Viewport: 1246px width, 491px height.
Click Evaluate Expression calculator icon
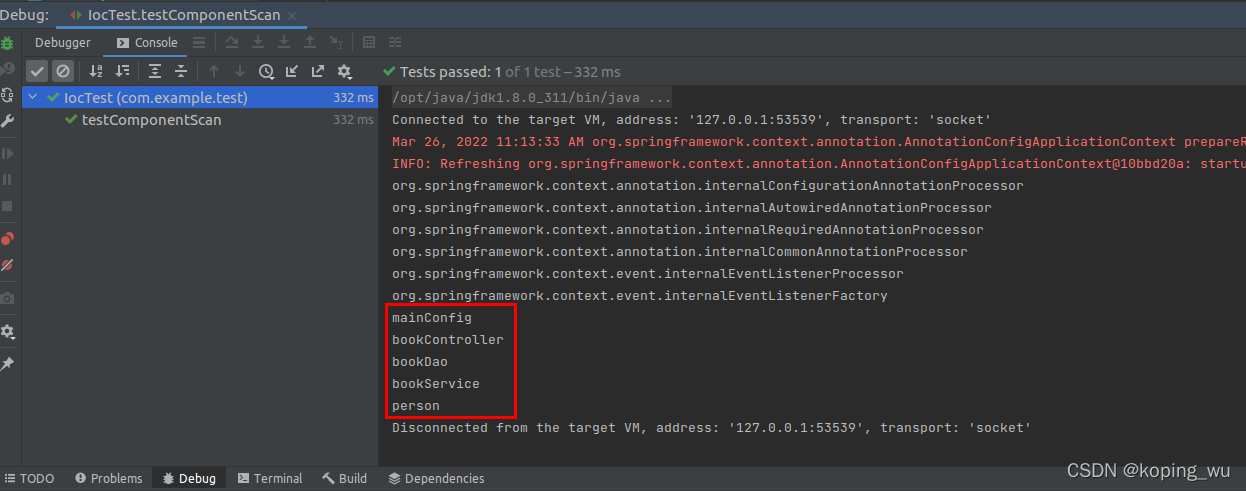pos(369,43)
